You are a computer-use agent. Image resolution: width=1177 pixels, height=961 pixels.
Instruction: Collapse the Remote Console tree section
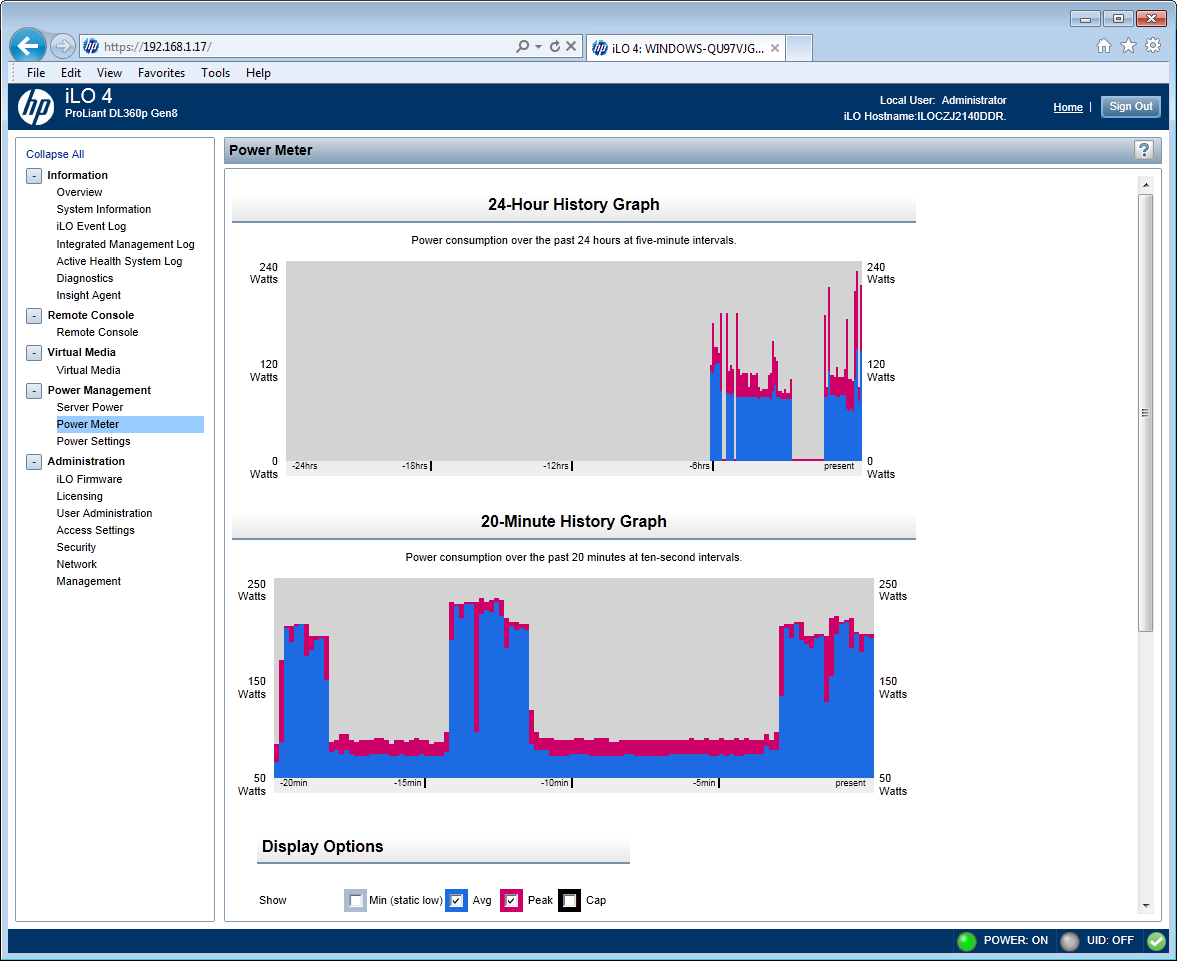coord(34,316)
